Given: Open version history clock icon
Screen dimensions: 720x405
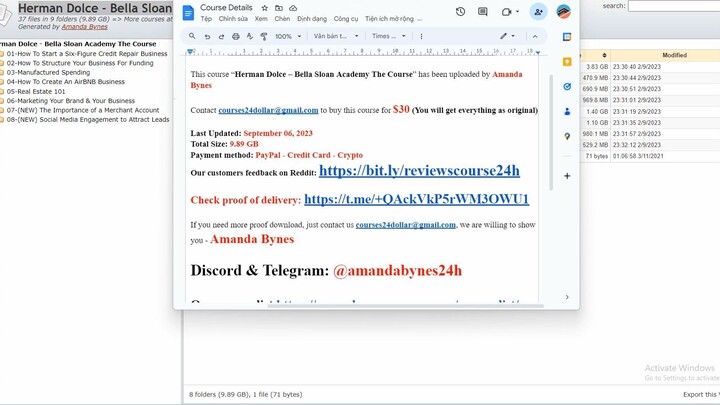Looking at the screenshot, I should pyautogui.click(x=460, y=12).
